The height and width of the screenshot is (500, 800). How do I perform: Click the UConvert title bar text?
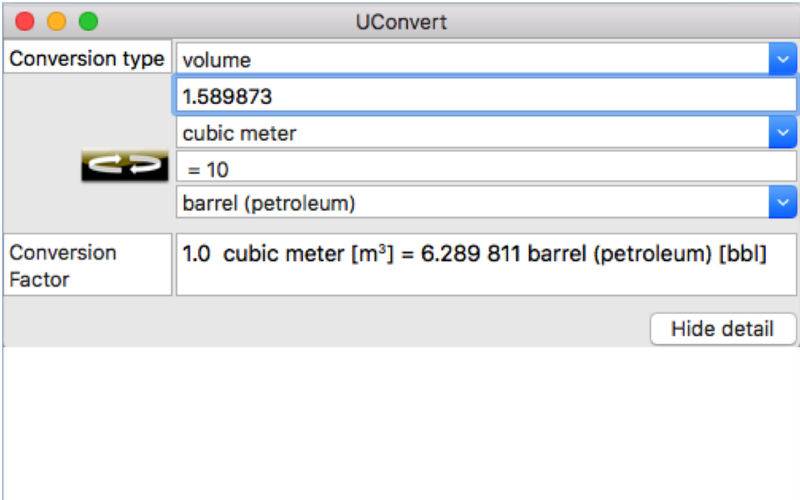(401, 21)
